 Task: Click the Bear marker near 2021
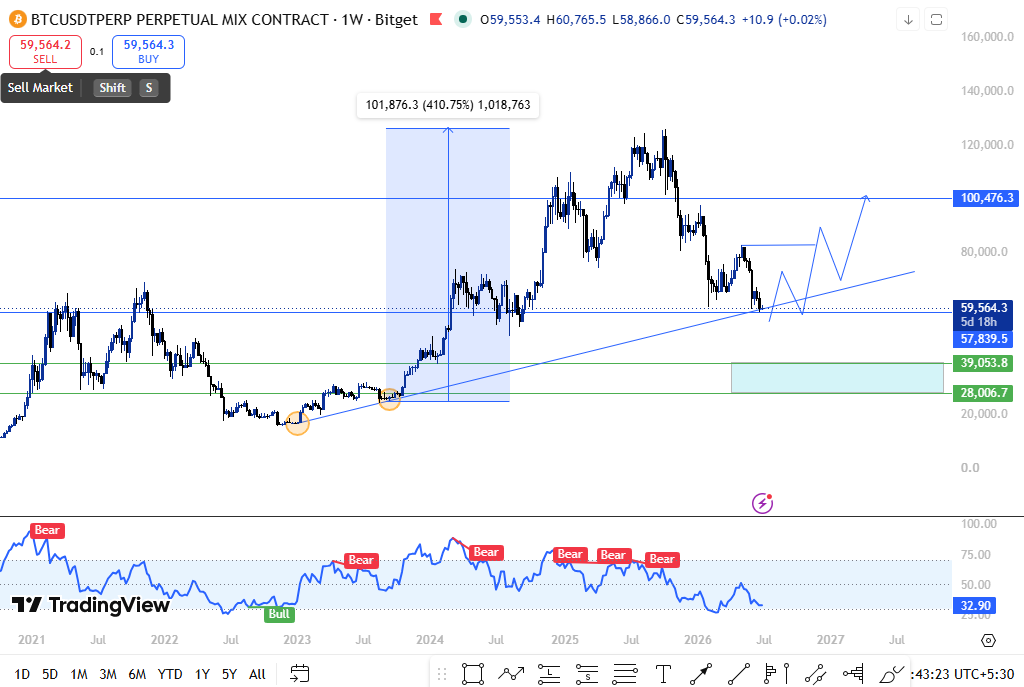click(47, 530)
